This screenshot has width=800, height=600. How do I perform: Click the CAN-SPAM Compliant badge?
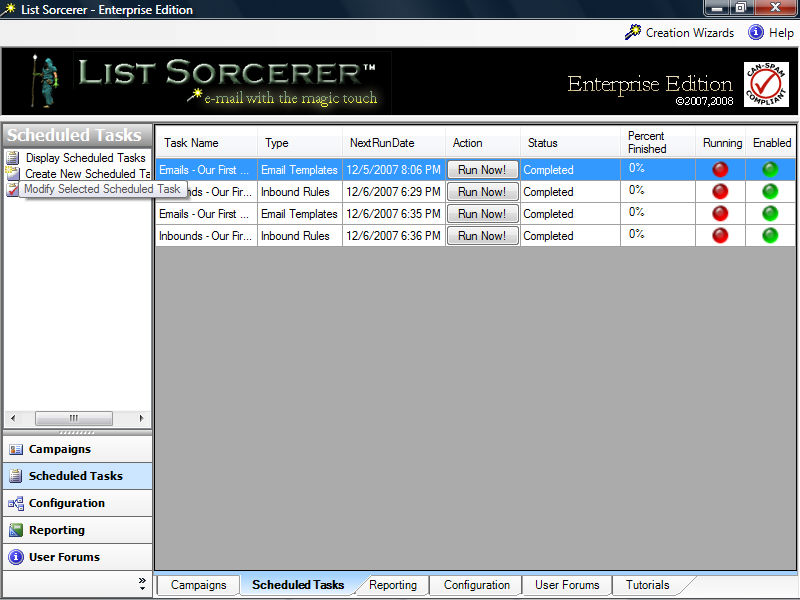766,84
